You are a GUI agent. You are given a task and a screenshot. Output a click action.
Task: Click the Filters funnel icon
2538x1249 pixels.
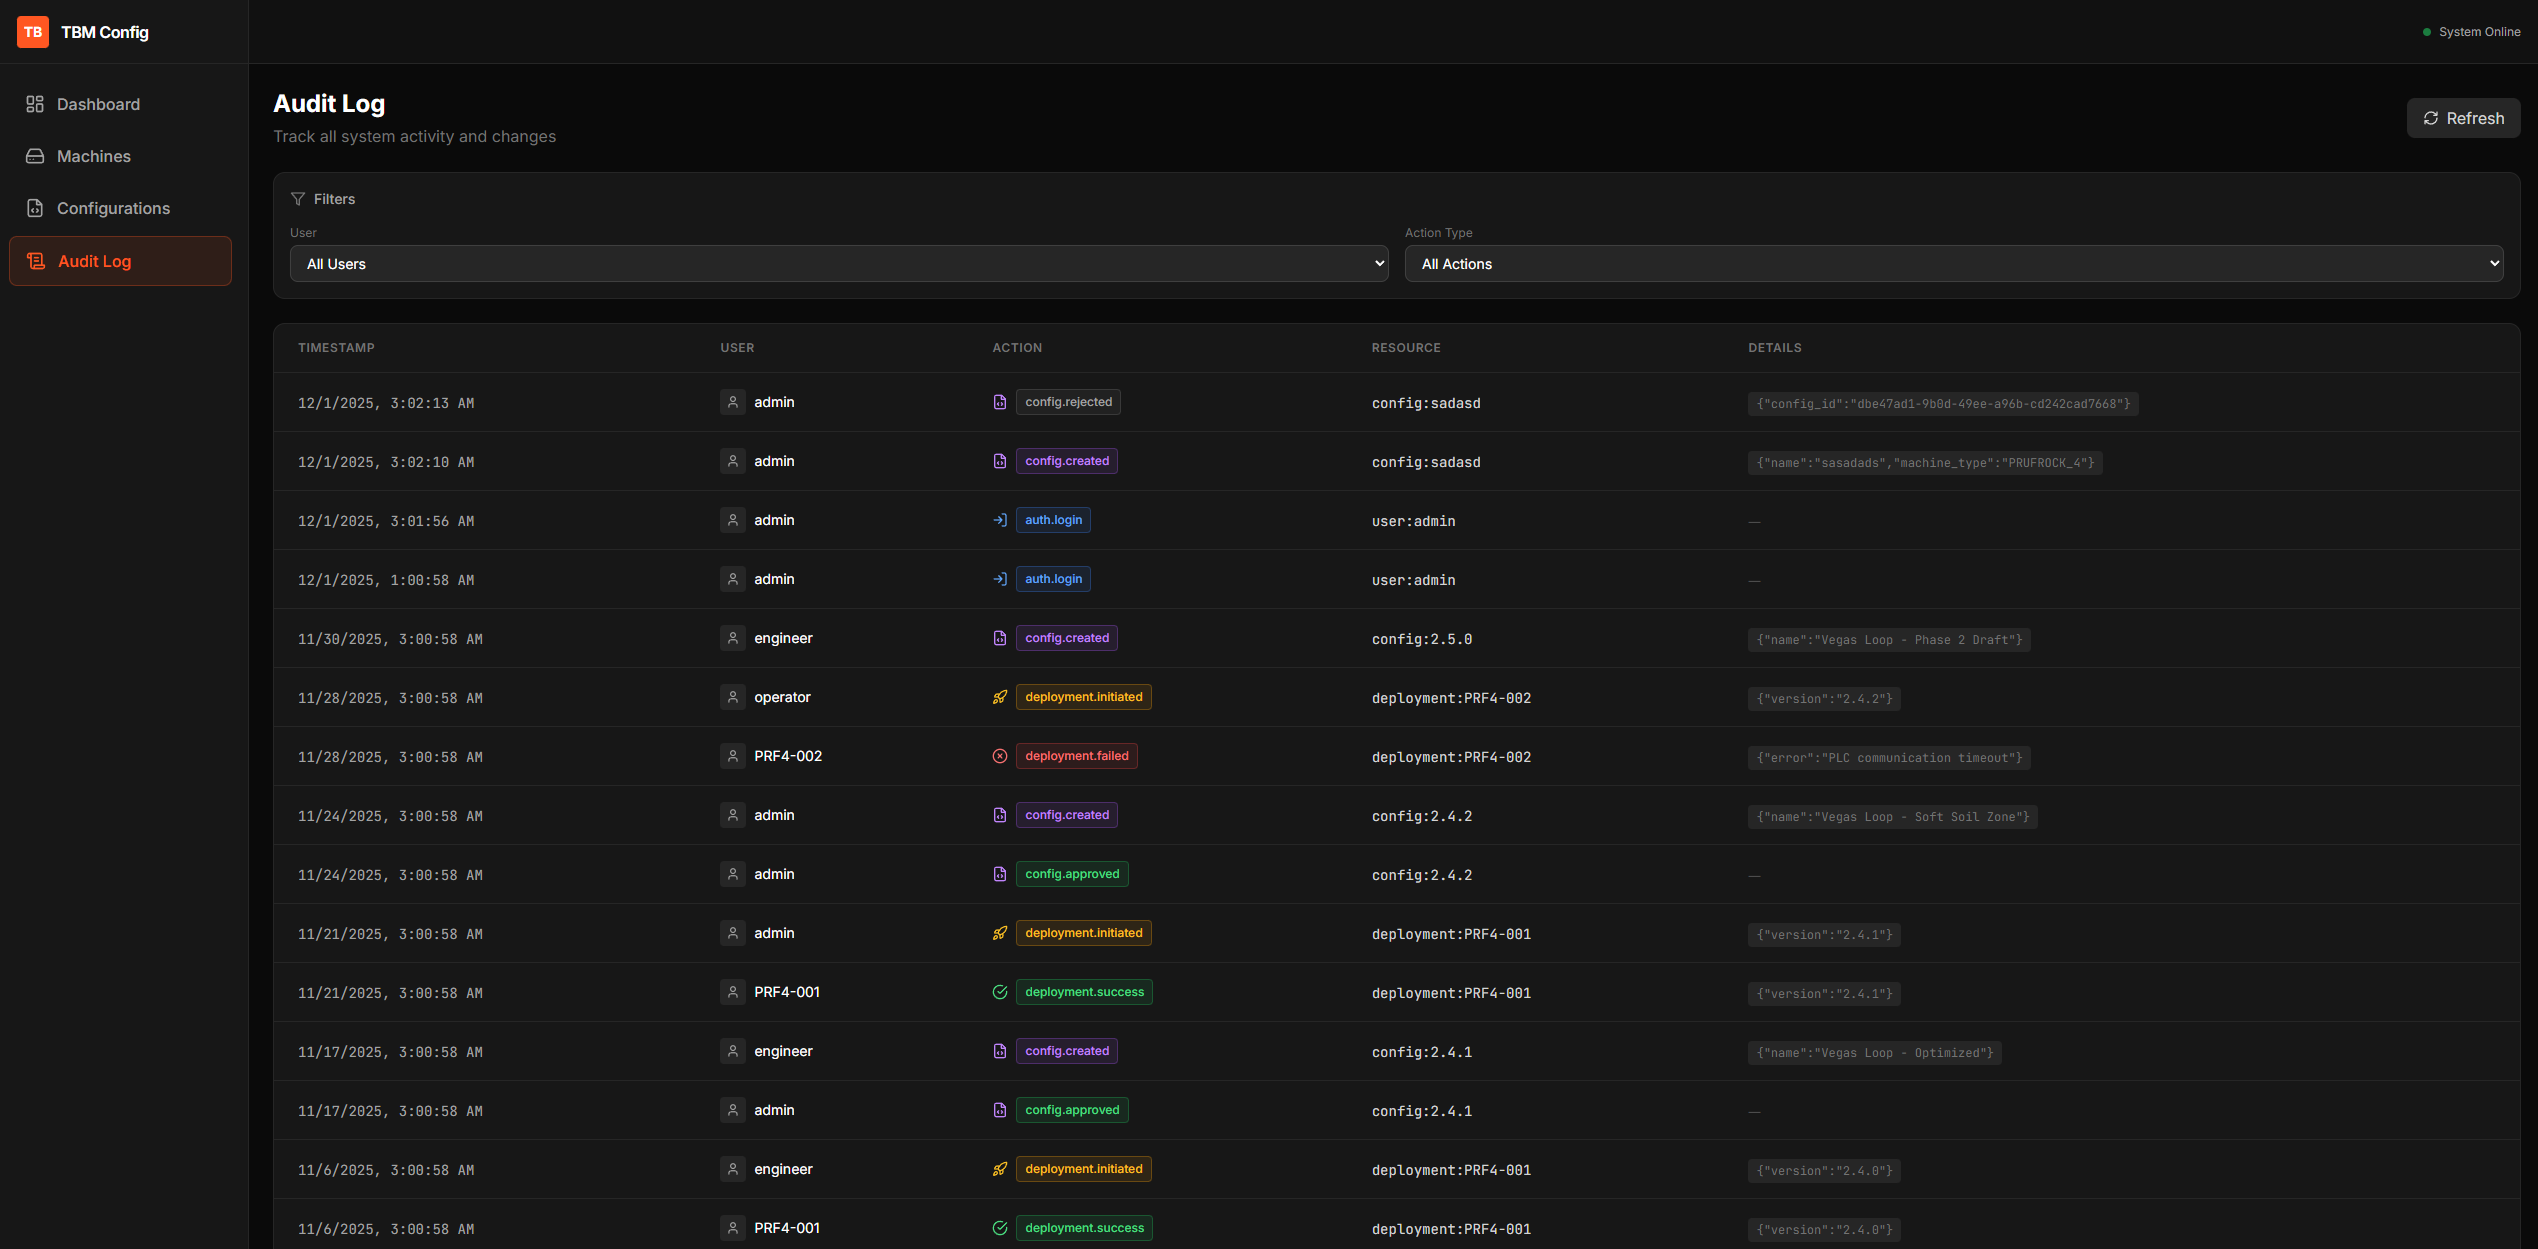click(x=298, y=199)
